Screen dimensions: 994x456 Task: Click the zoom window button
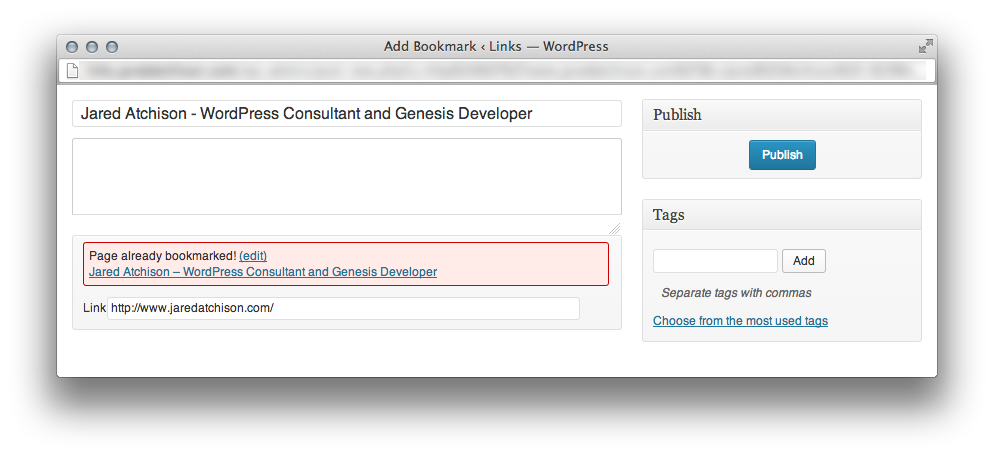click(x=112, y=47)
